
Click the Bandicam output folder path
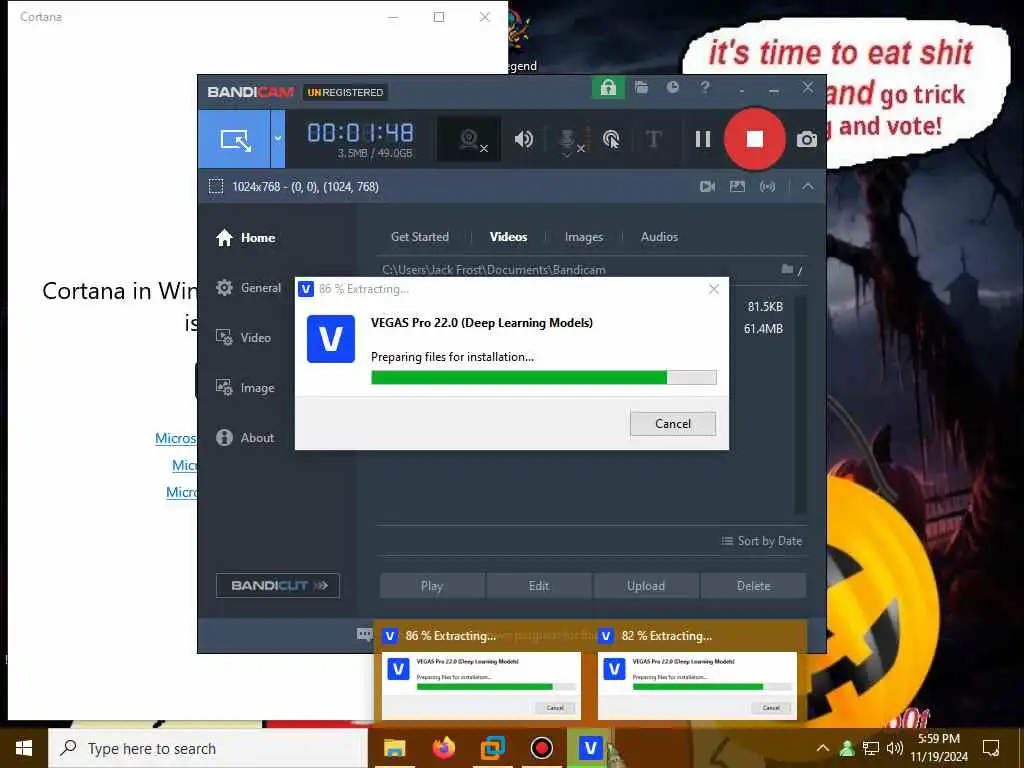494,270
